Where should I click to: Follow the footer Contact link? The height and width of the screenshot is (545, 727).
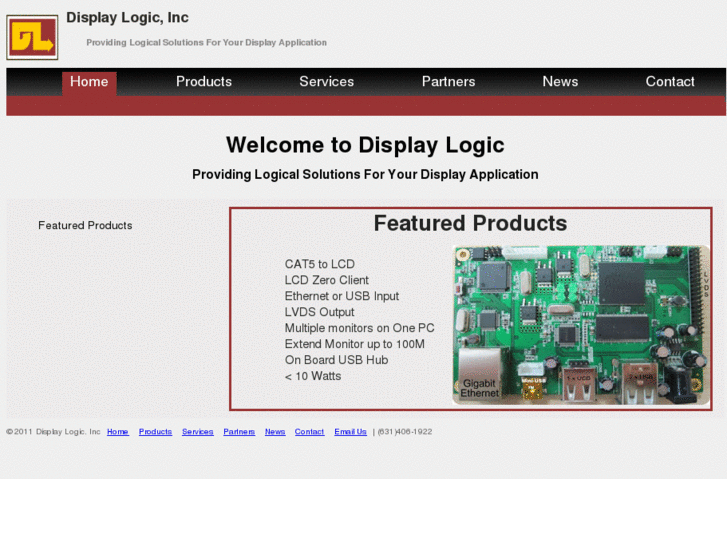(x=309, y=431)
